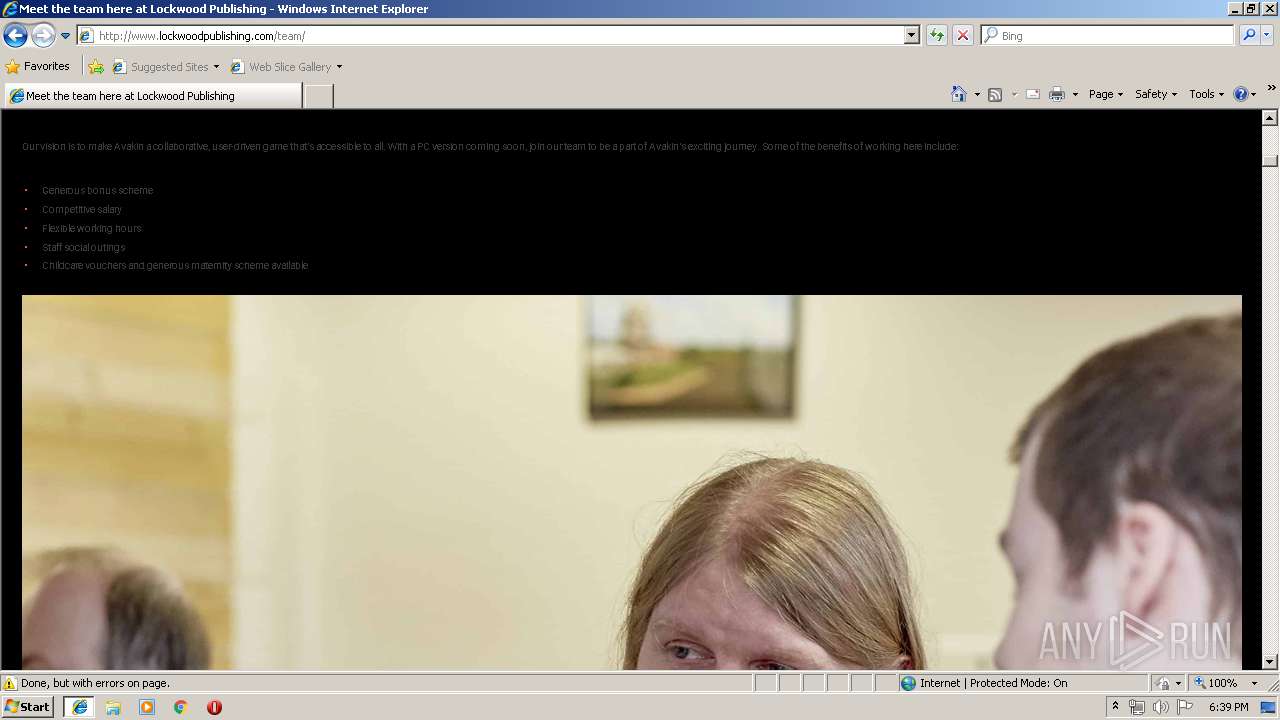
Task: Click the browser Forward button
Action: click(43, 35)
